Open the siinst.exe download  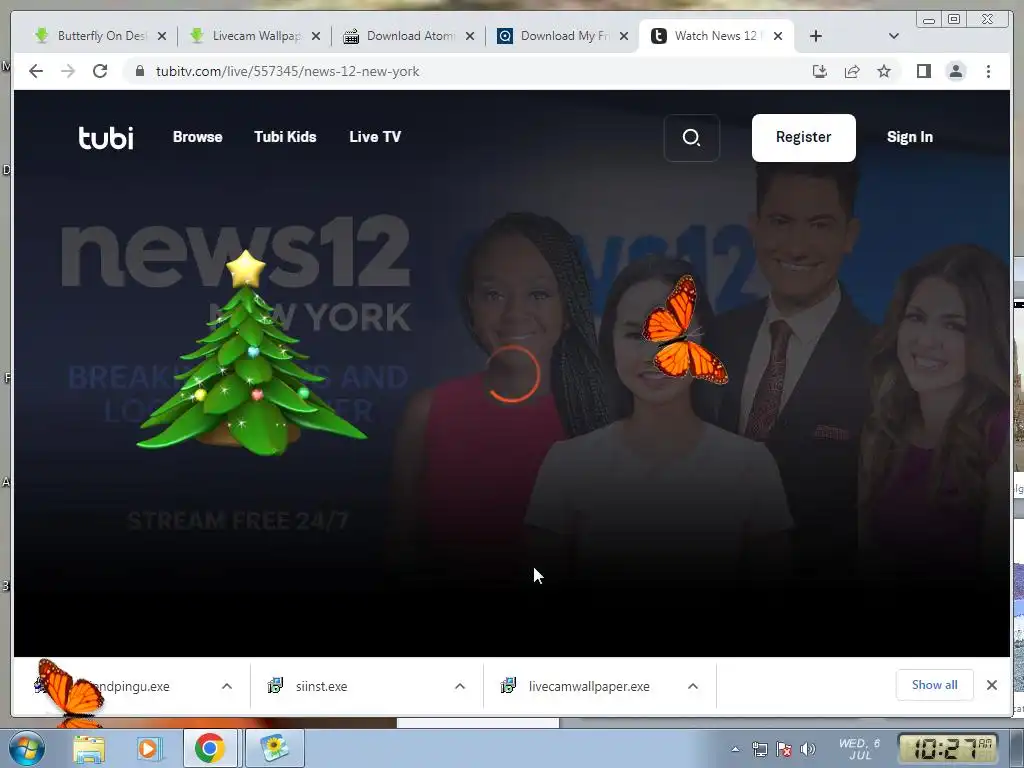(321, 686)
